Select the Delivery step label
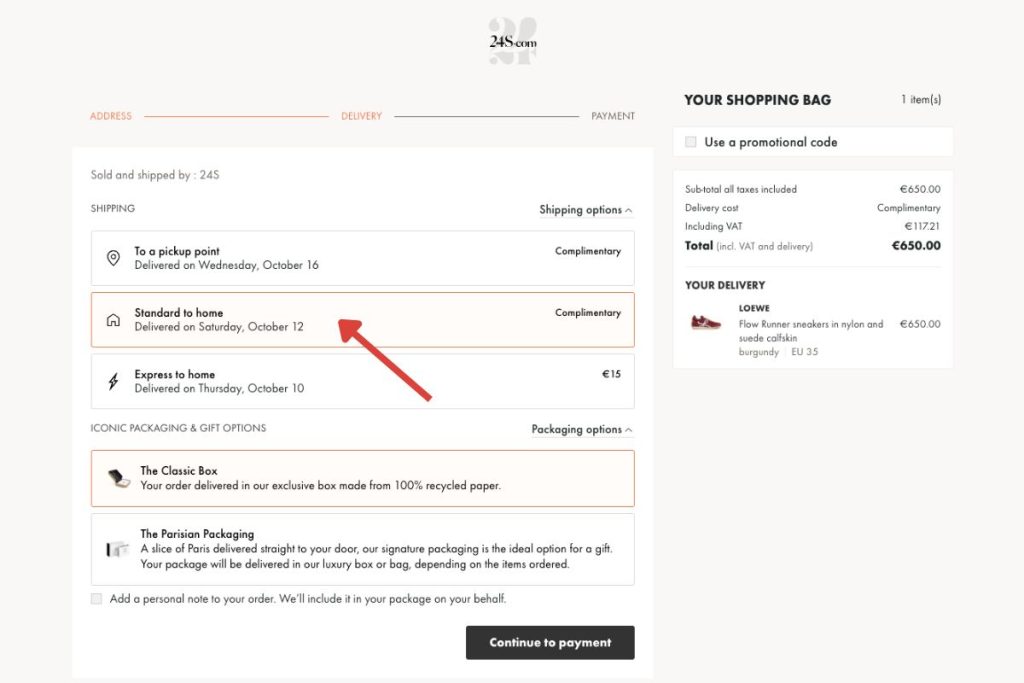This screenshot has height=683, width=1024. tap(361, 116)
